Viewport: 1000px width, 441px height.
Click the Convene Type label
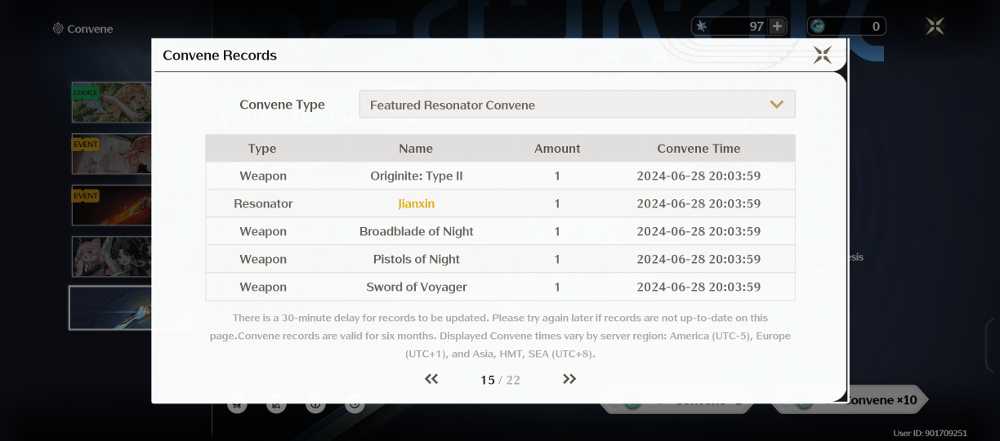[282, 105]
